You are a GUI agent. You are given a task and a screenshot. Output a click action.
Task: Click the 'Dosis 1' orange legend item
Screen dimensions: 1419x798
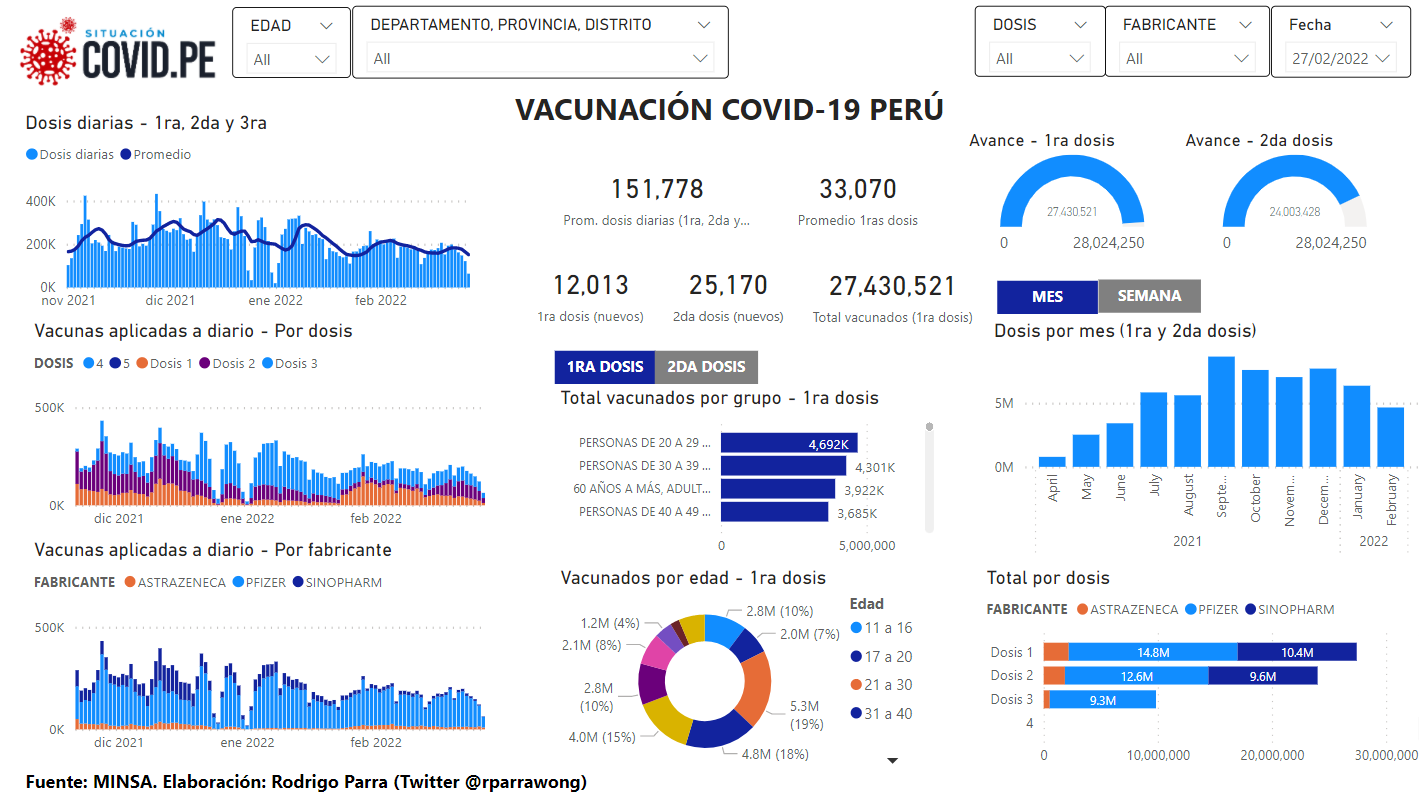tap(165, 364)
